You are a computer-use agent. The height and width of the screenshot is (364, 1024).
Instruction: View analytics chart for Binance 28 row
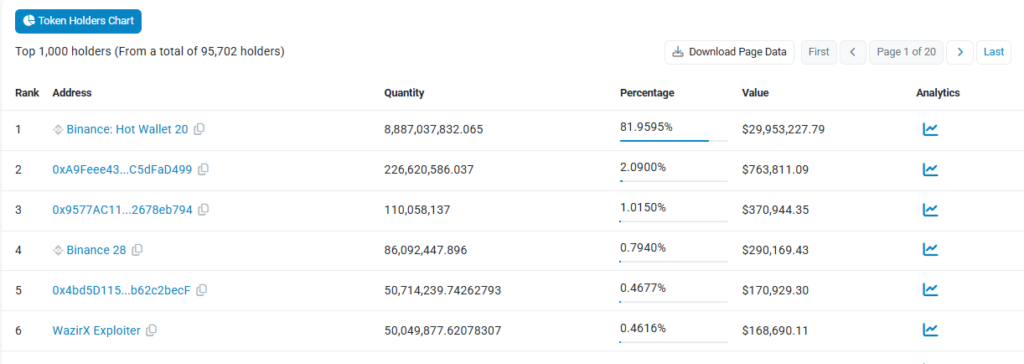coord(930,249)
